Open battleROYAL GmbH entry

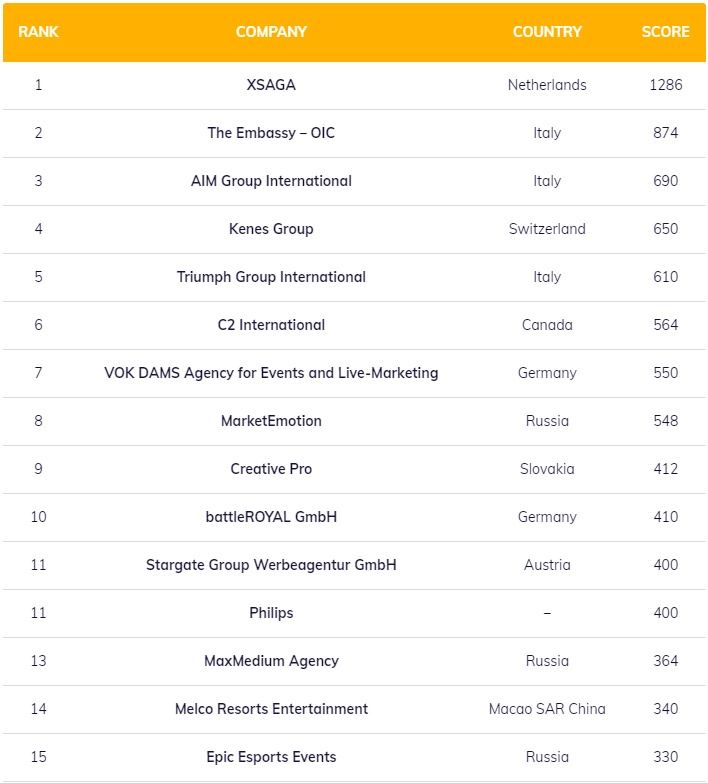(271, 517)
